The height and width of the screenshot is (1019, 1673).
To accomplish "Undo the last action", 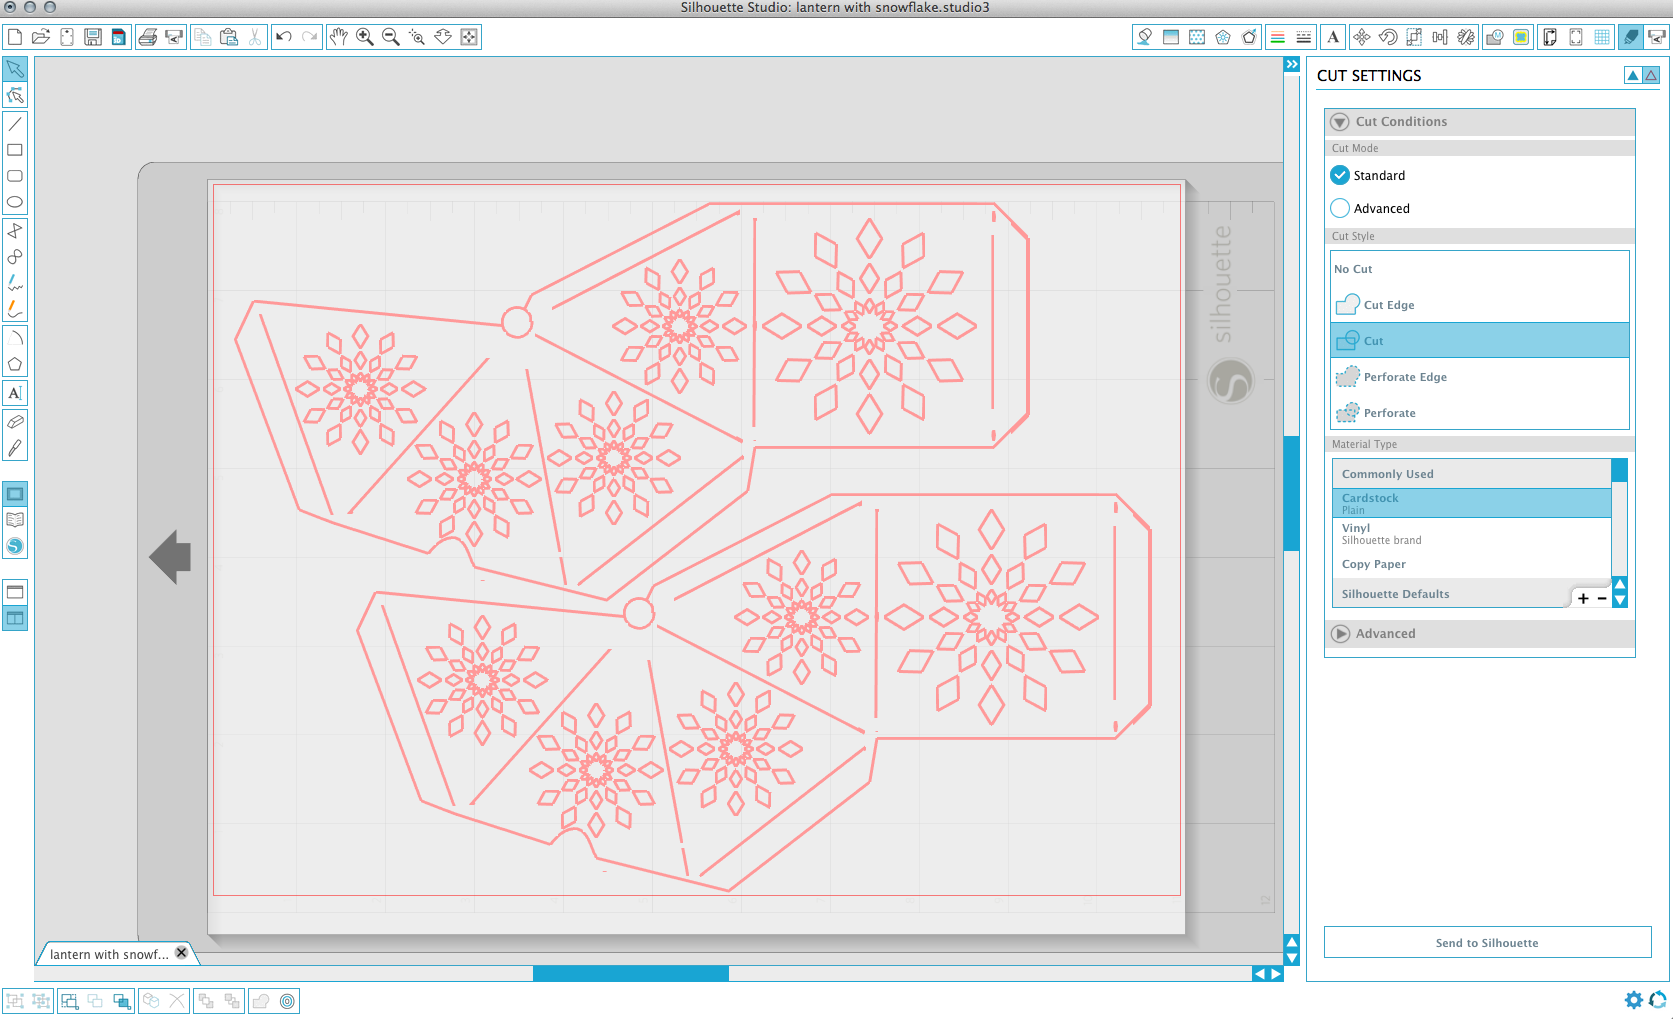I will click(x=284, y=37).
